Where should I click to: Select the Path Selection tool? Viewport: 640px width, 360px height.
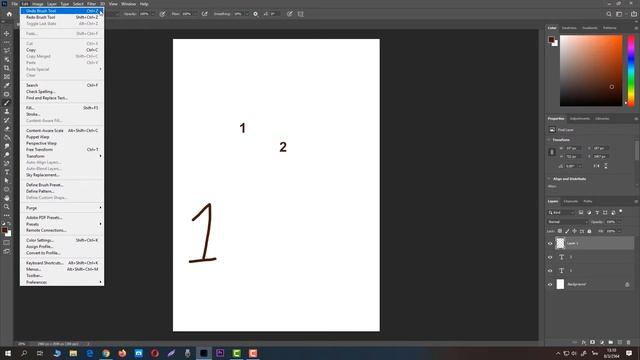[7, 180]
